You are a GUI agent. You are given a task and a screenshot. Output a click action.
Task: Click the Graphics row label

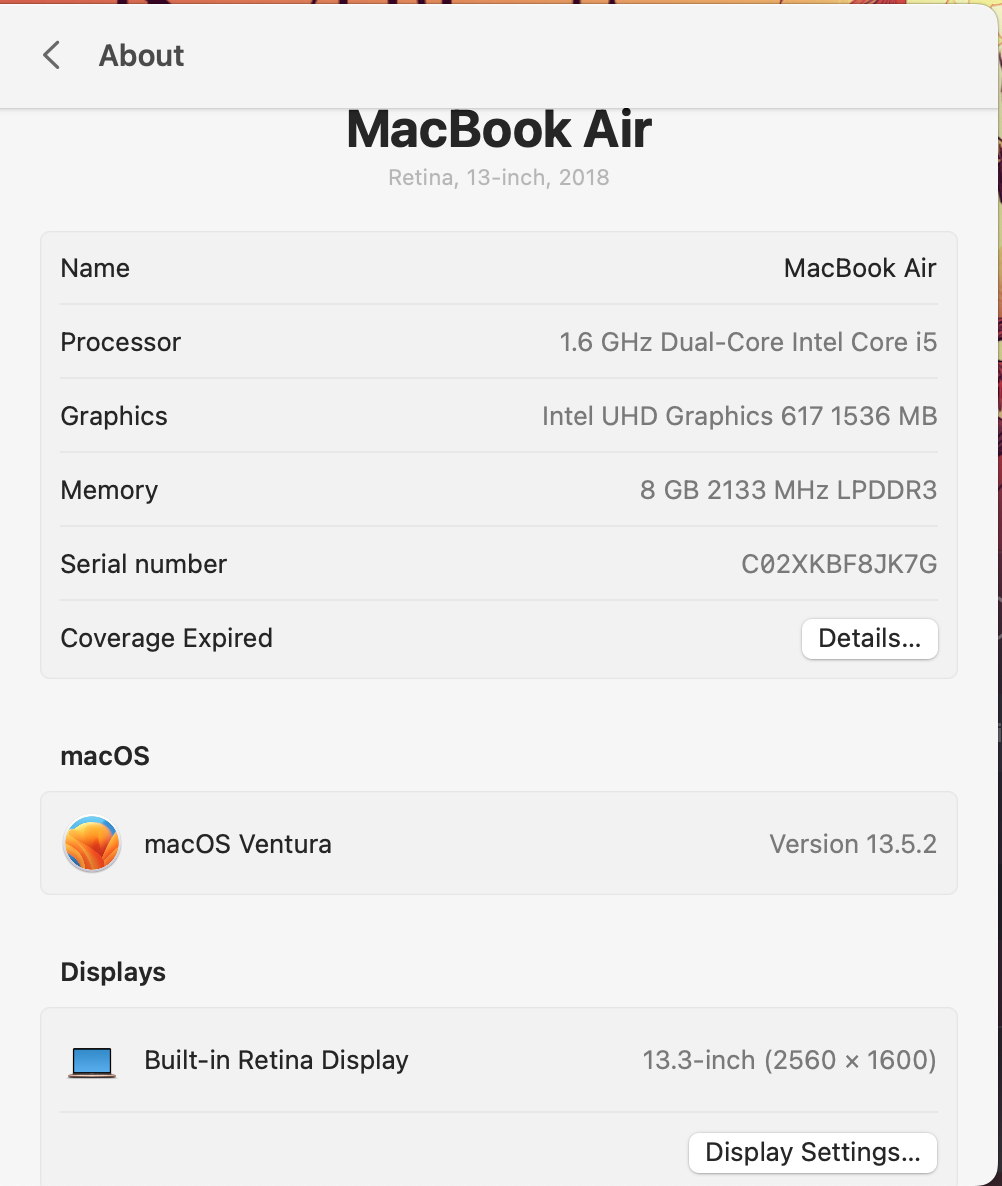coord(113,416)
